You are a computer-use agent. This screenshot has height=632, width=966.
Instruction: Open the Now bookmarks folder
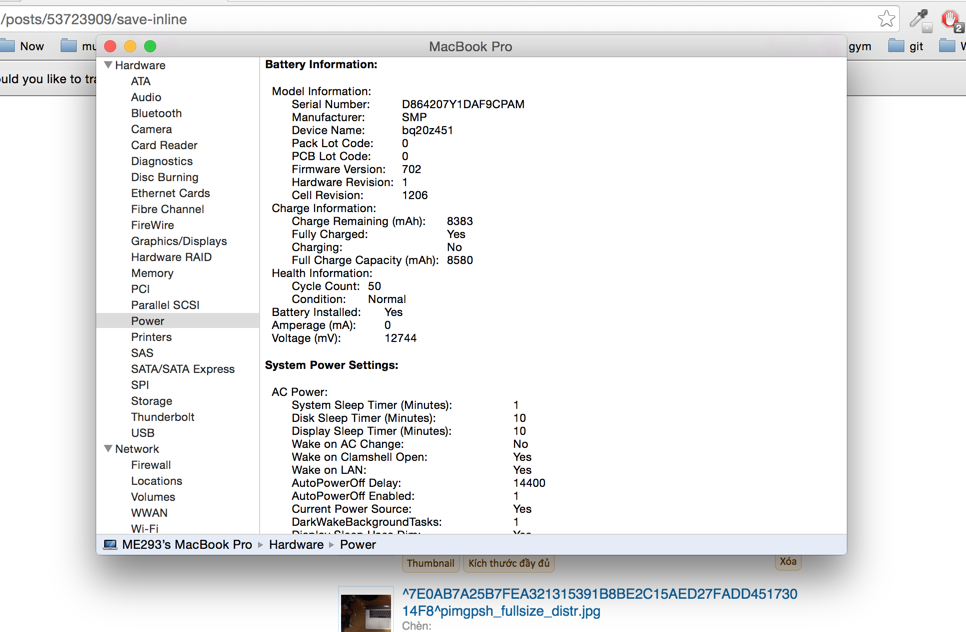tap(22, 46)
